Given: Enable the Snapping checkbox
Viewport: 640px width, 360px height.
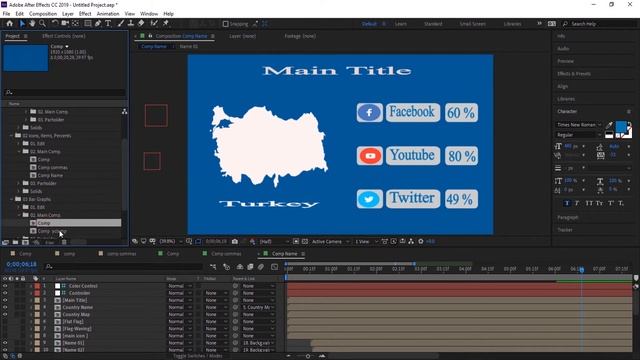Looking at the screenshot, I should (x=225, y=24).
